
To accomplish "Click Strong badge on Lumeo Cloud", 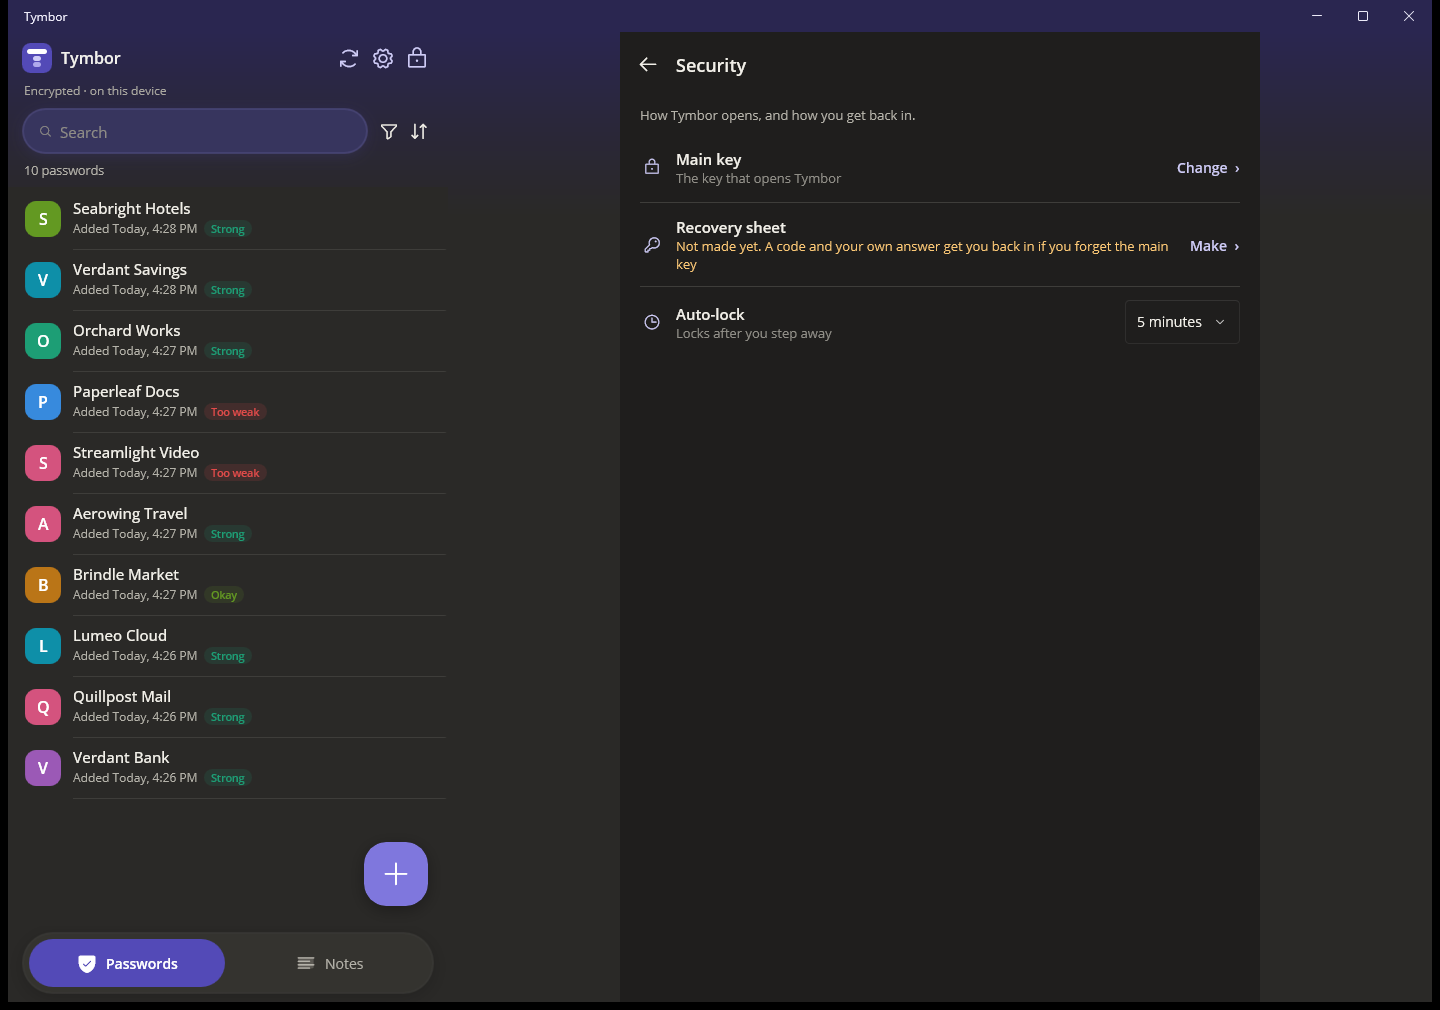I will (228, 656).
